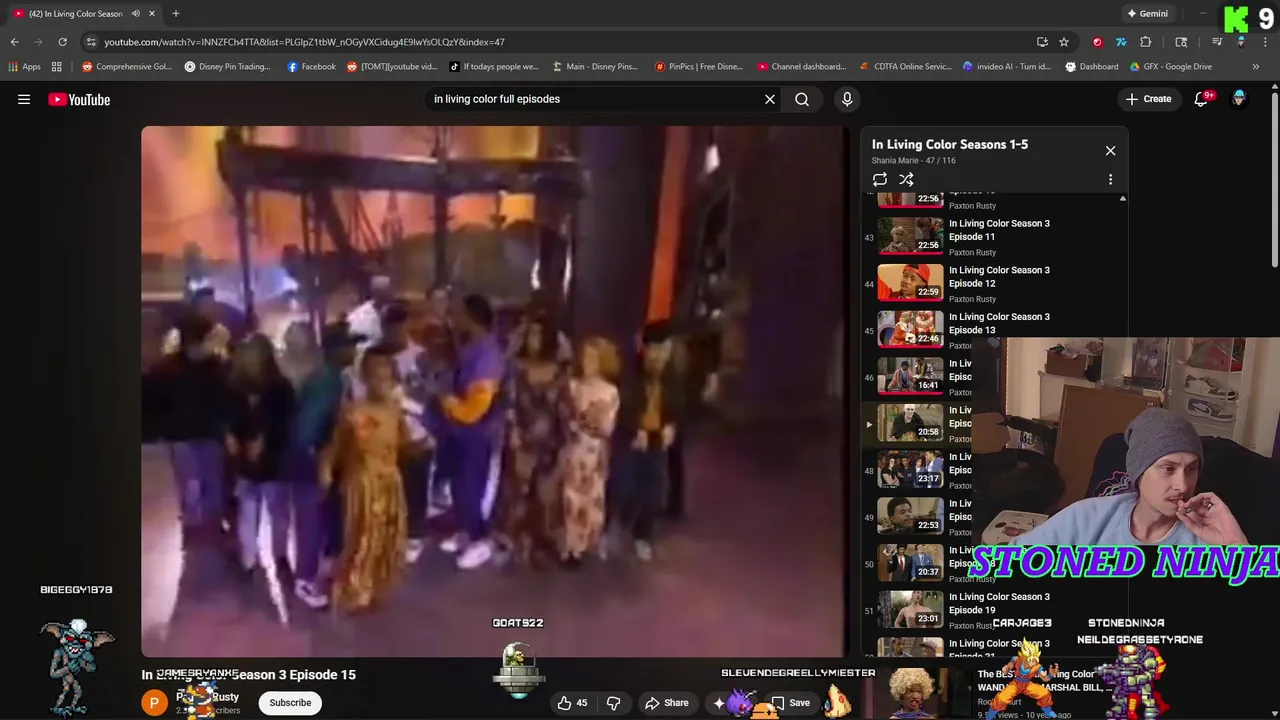Screen dimensions: 1280x720
Task: Clear the search box with X
Action: click(x=770, y=99)
